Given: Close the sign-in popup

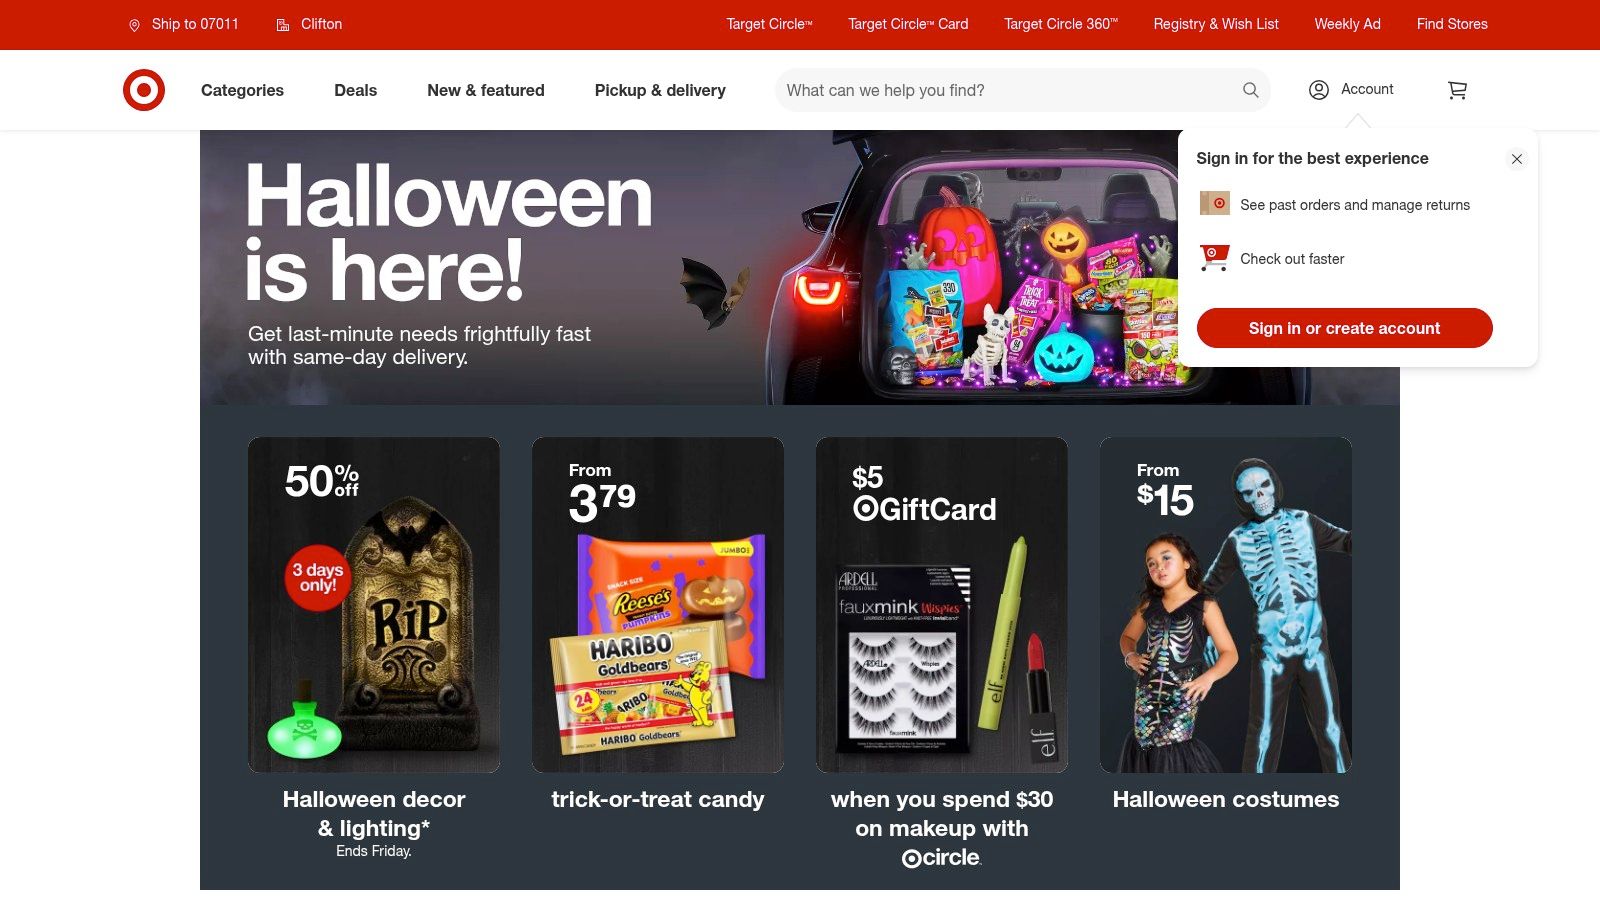Looking at the screenshot, I should coord(1516,159).
